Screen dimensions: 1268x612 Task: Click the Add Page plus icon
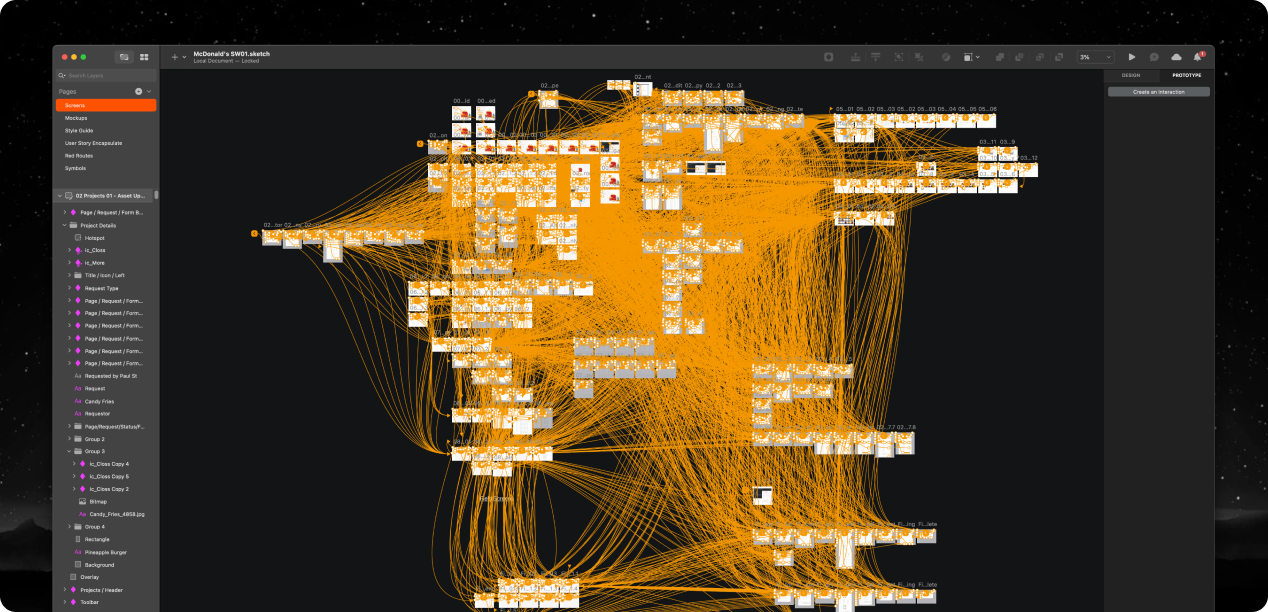[x=139, y=91]
